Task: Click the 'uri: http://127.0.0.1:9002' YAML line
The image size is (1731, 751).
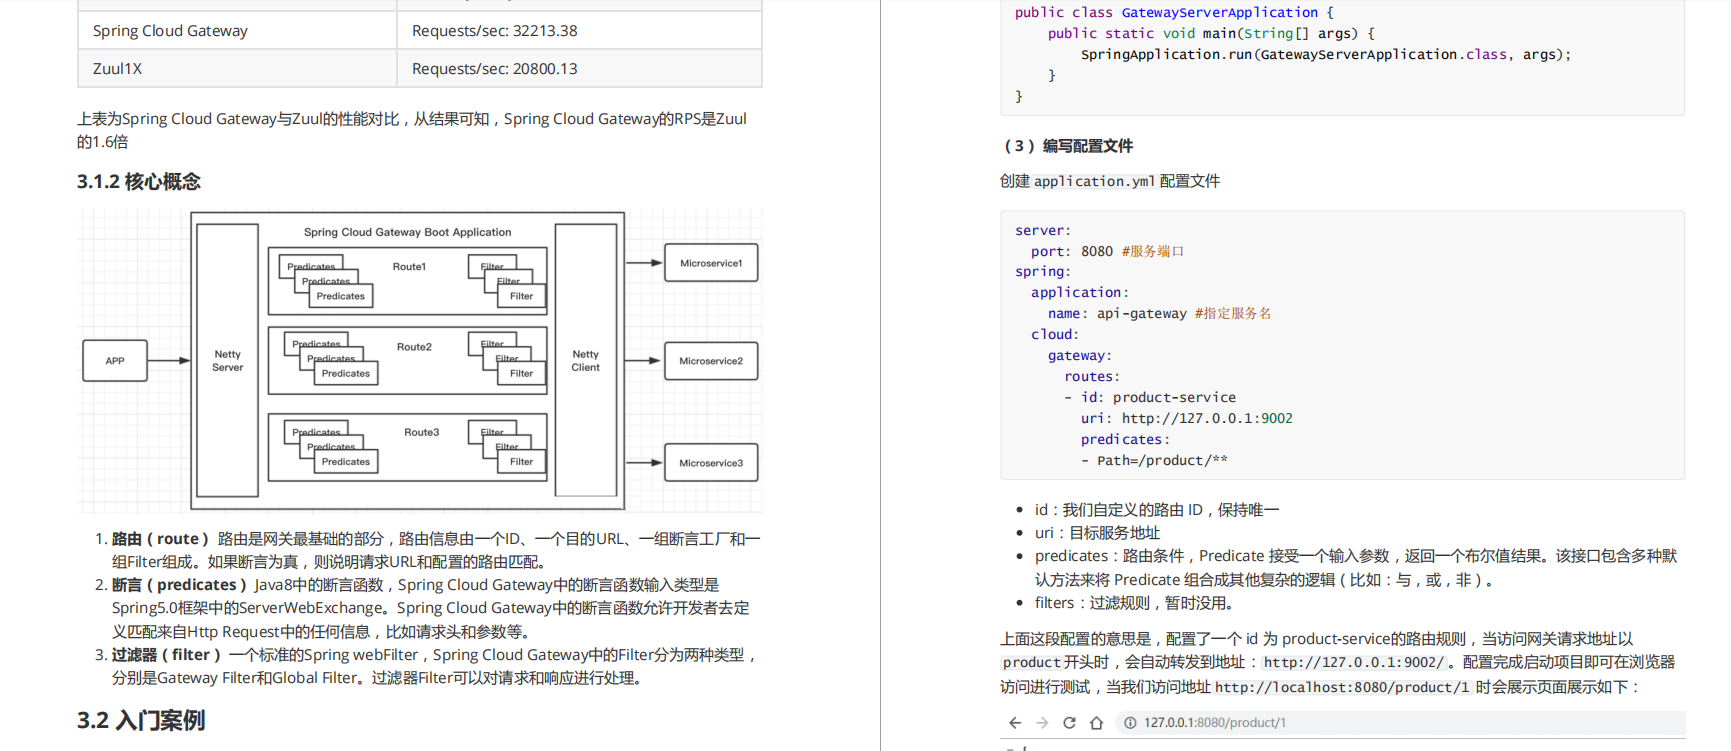Action: [1187, 418]
